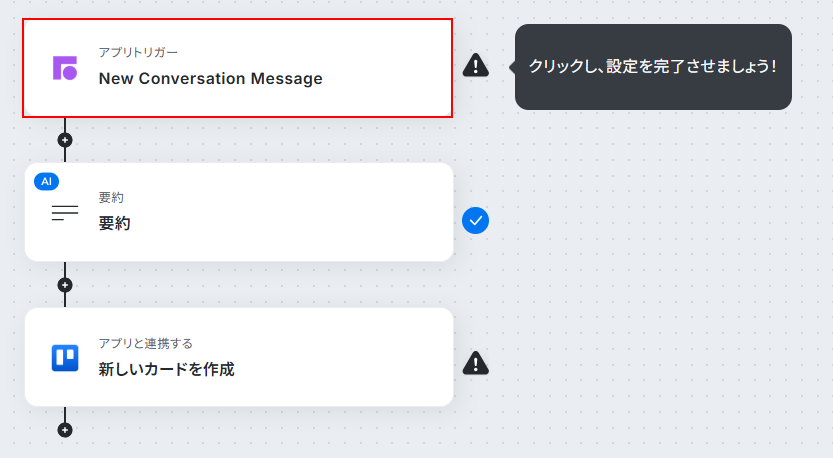Click the New Conversation Message title text
The width and height of the screenshot is (833, 458).
pos(210,79)
